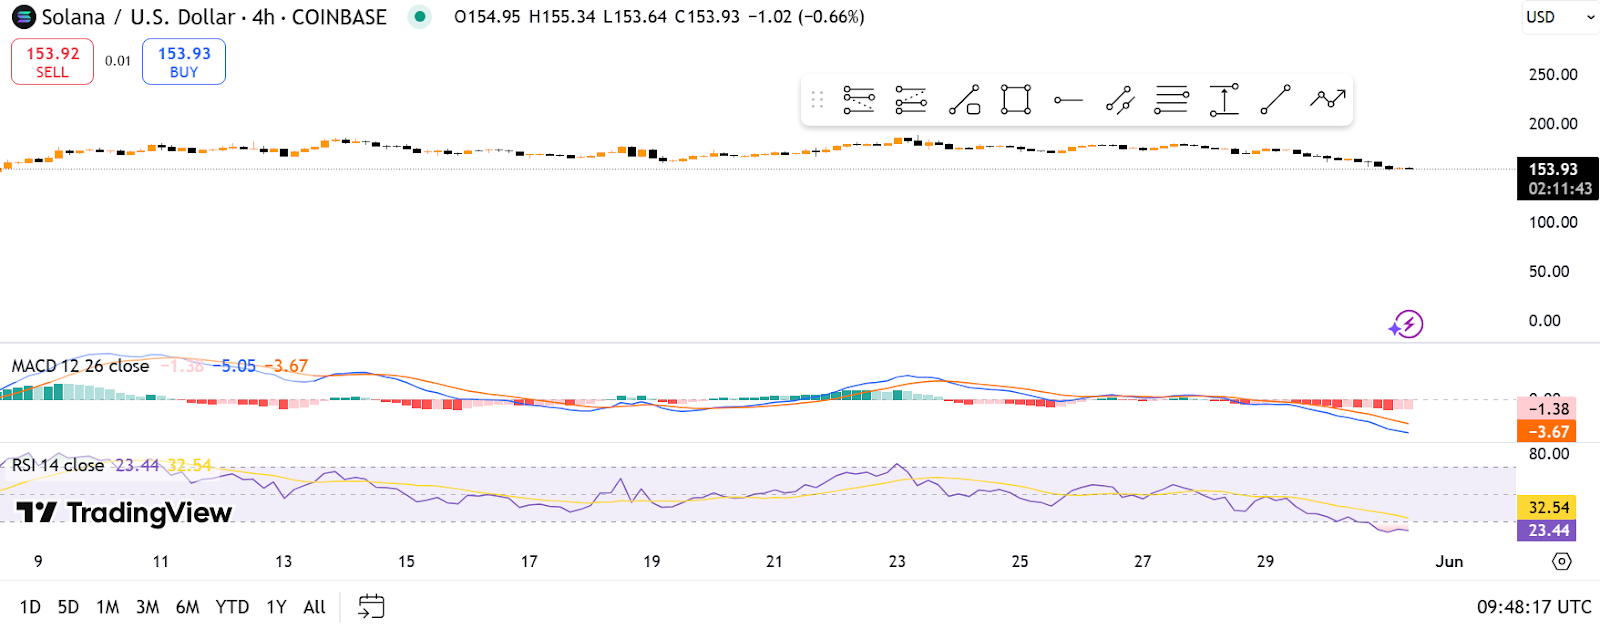Select the YTD time range

[x=232, y=607]
